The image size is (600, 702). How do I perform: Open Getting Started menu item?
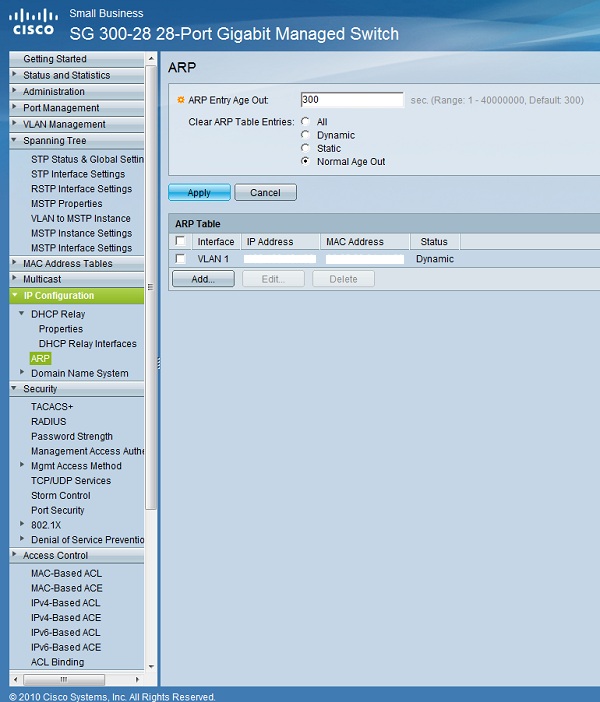[x=55, y=59]
